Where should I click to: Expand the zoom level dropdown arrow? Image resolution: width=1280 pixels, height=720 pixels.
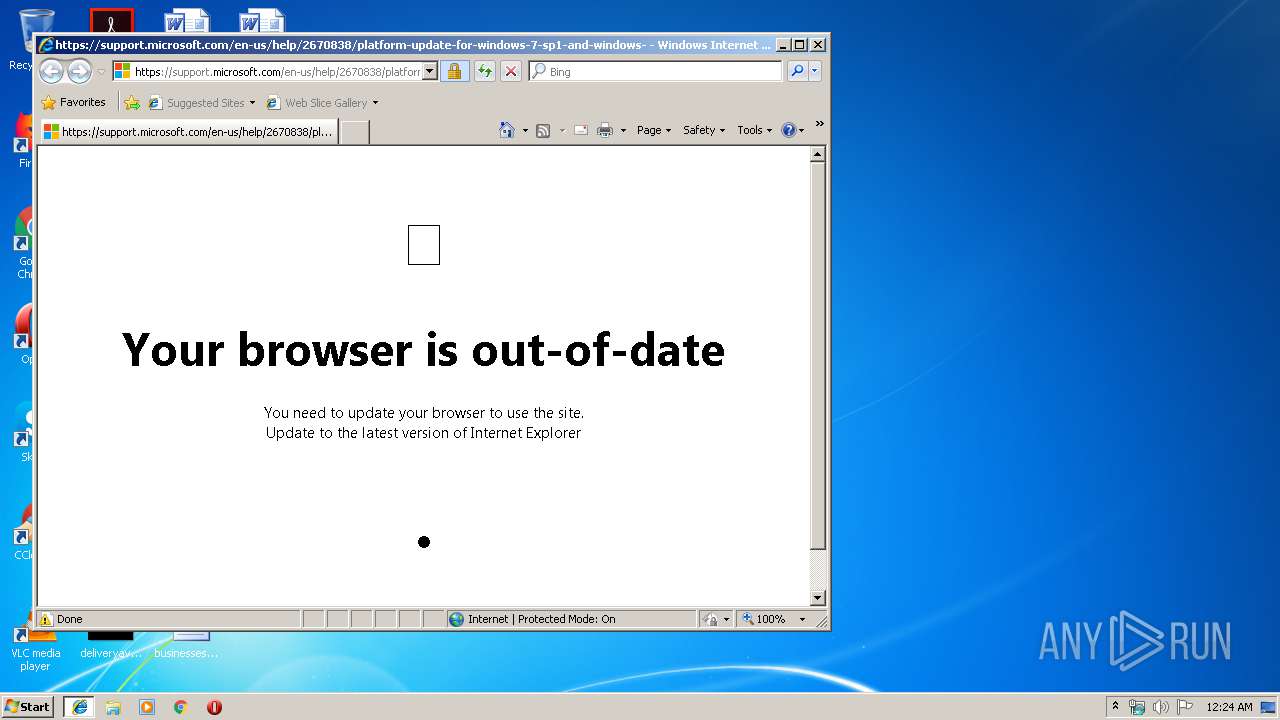point(802,619)
